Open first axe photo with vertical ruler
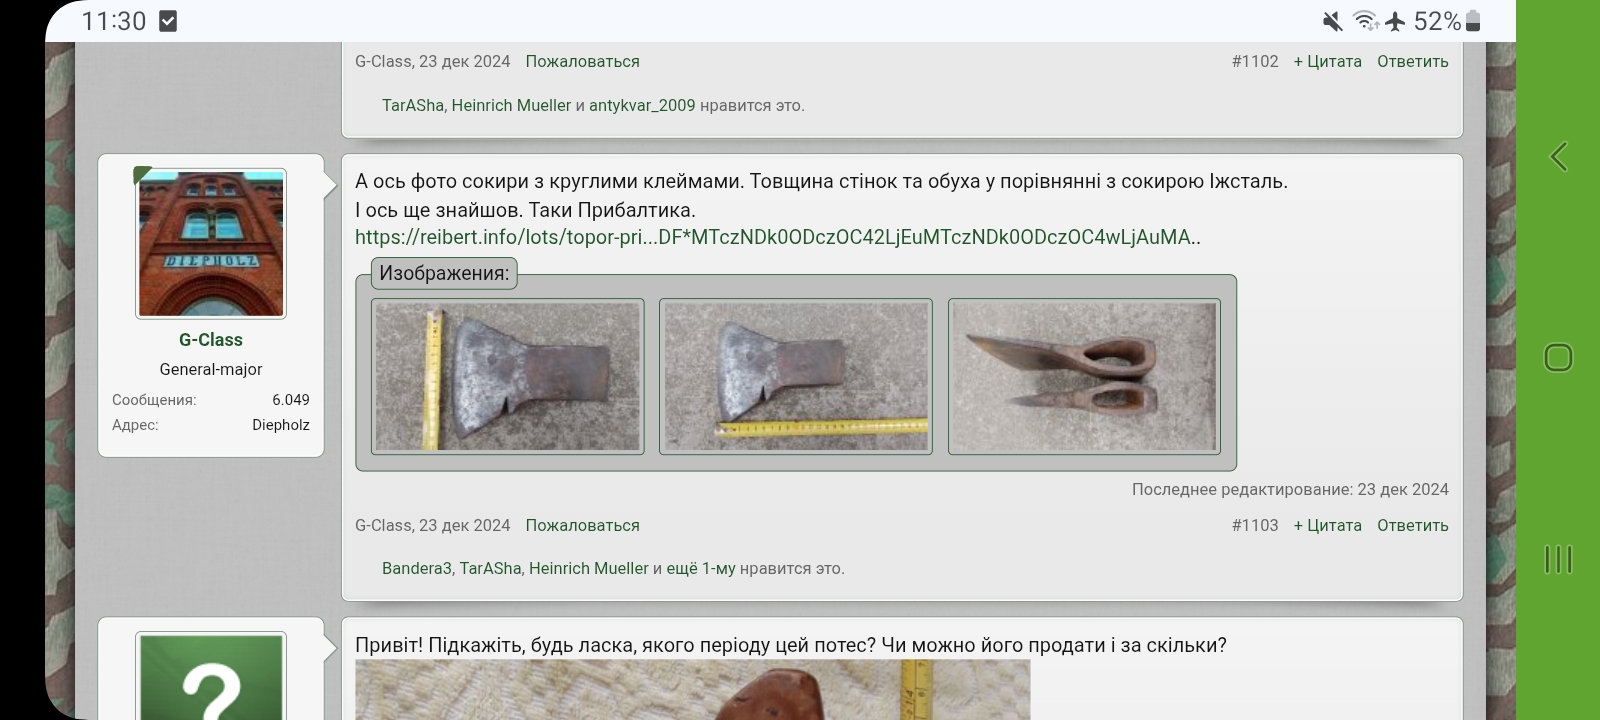The height and width of the screenshot is (720, 1600). pyautogui.click(x=508, y=377)
